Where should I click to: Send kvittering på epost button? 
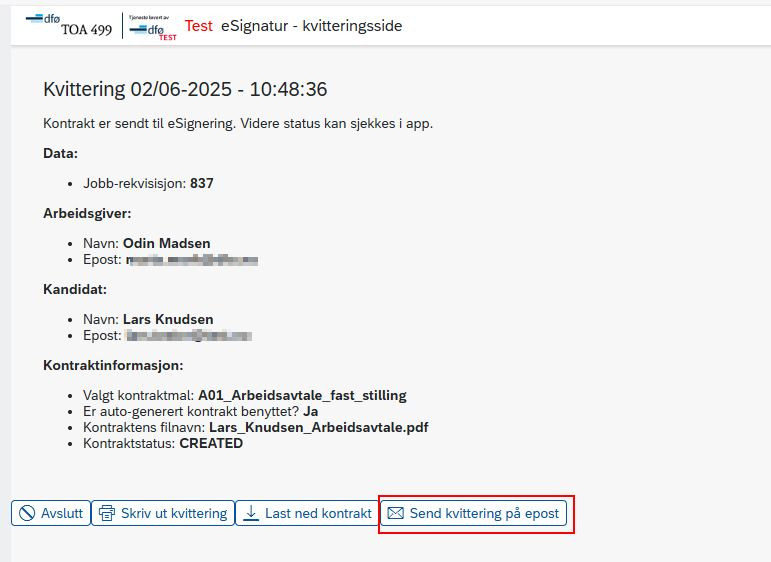tap(474, 513)
